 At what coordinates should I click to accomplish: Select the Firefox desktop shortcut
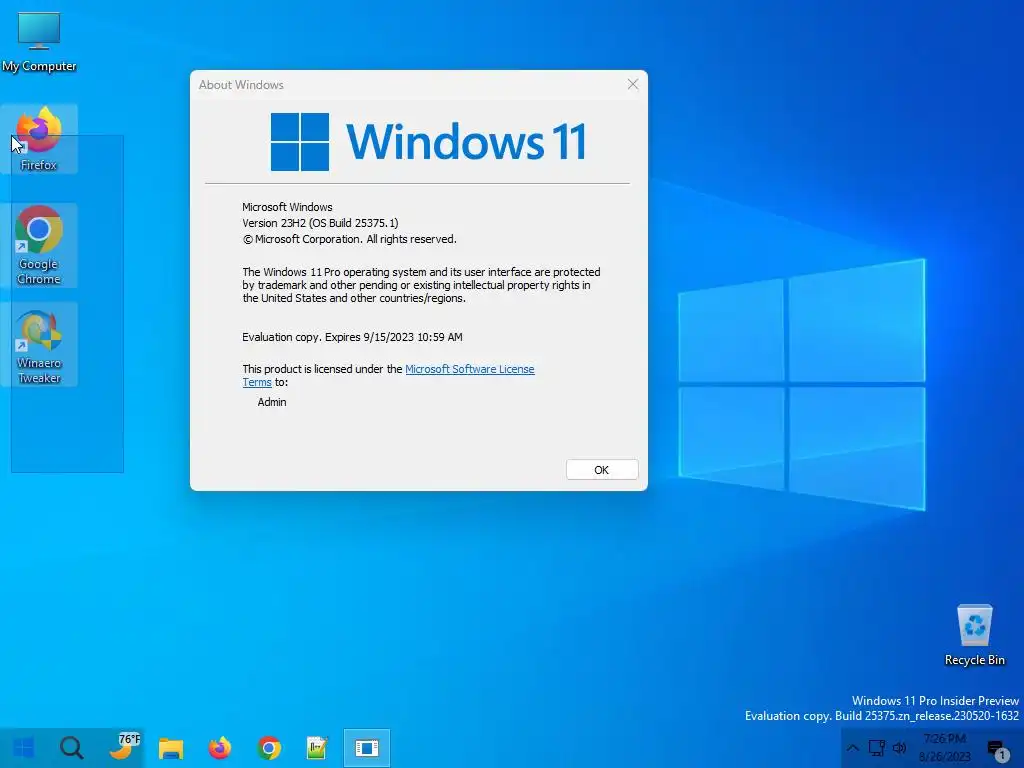(39, 139)
